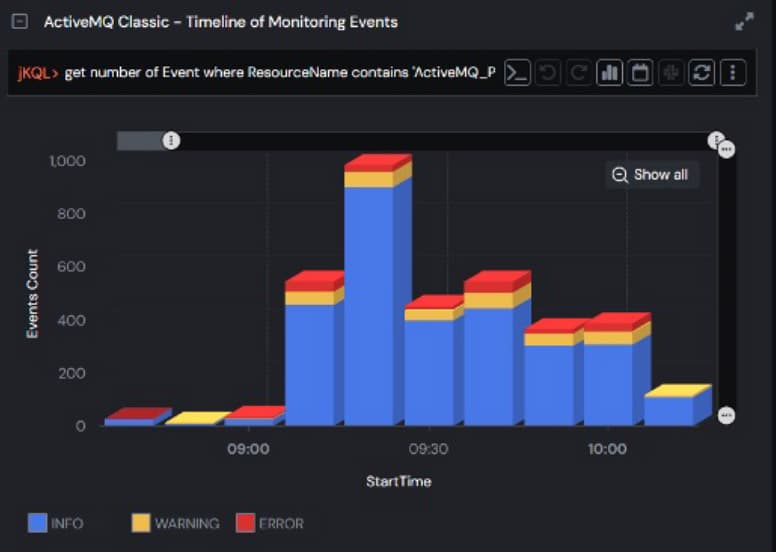
Task: Click the jKQL query input field
Action: 280,73
